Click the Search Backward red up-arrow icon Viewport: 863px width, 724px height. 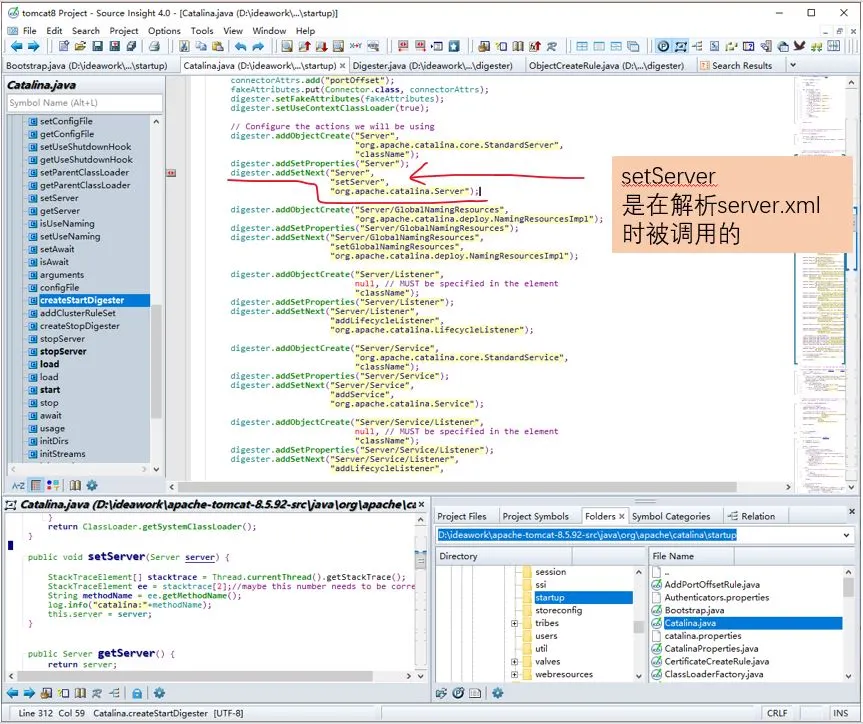pyautogui.click(x=304, y=46)
